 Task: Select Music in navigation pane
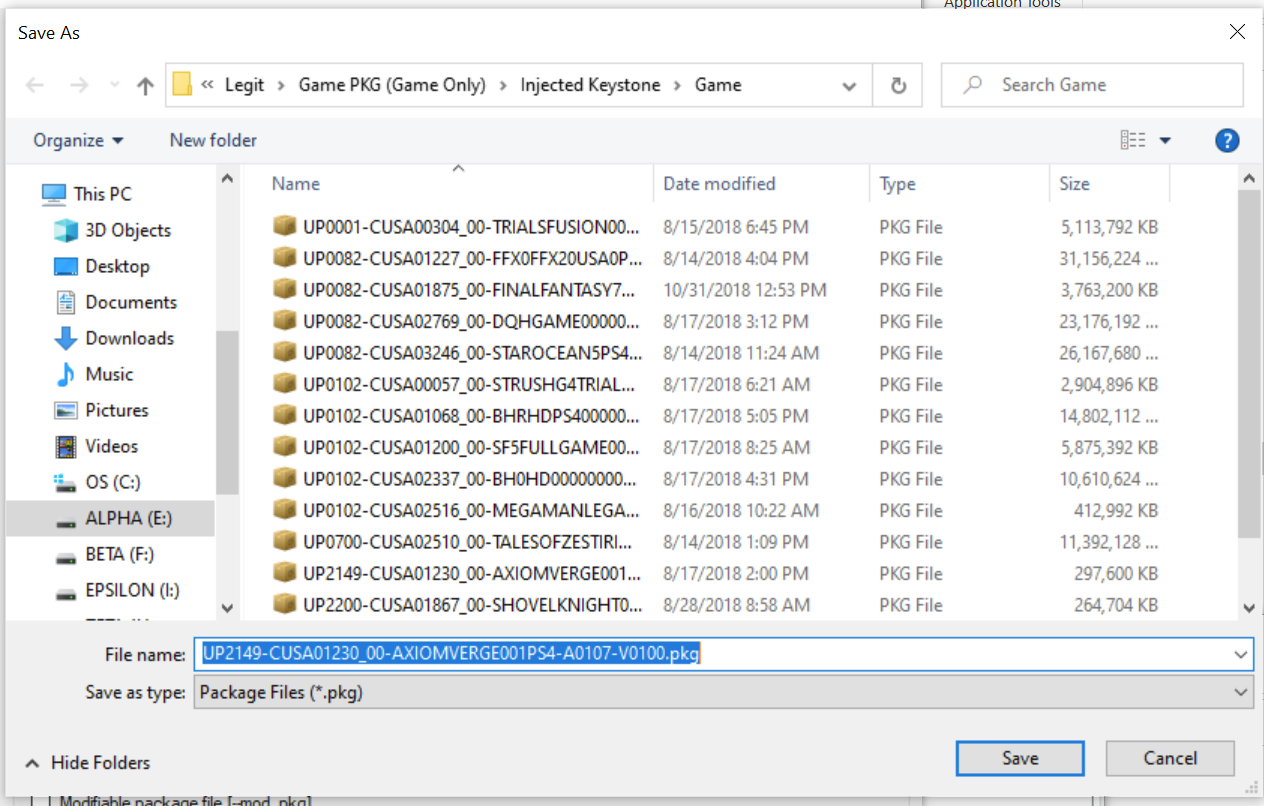(x=109, y=374)
